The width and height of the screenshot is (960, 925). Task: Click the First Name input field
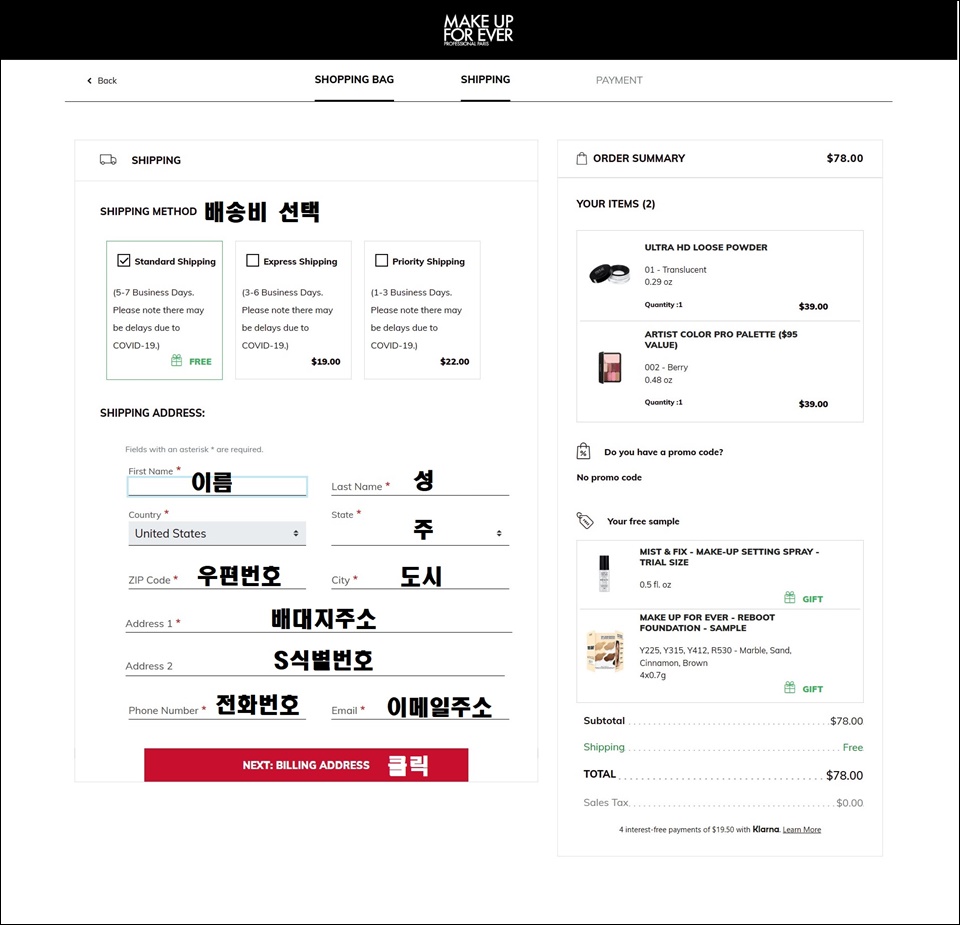[x=217, y=486]
